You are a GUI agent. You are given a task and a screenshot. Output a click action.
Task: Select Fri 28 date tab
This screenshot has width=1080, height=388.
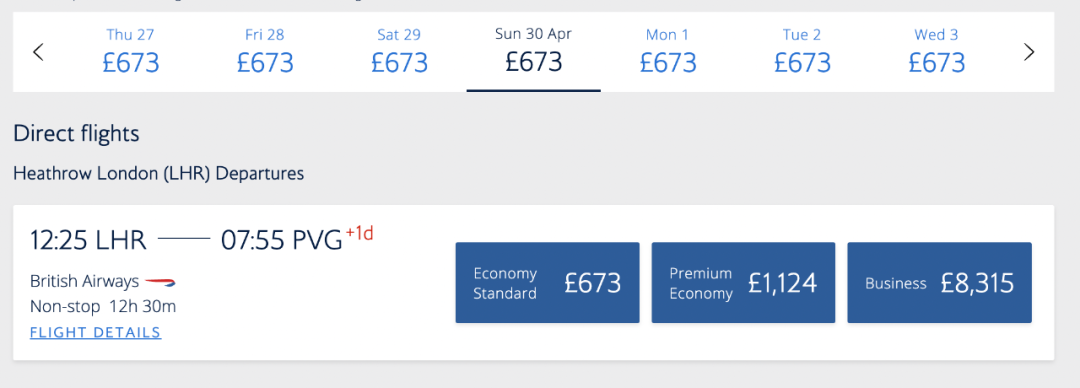[265, 52]
